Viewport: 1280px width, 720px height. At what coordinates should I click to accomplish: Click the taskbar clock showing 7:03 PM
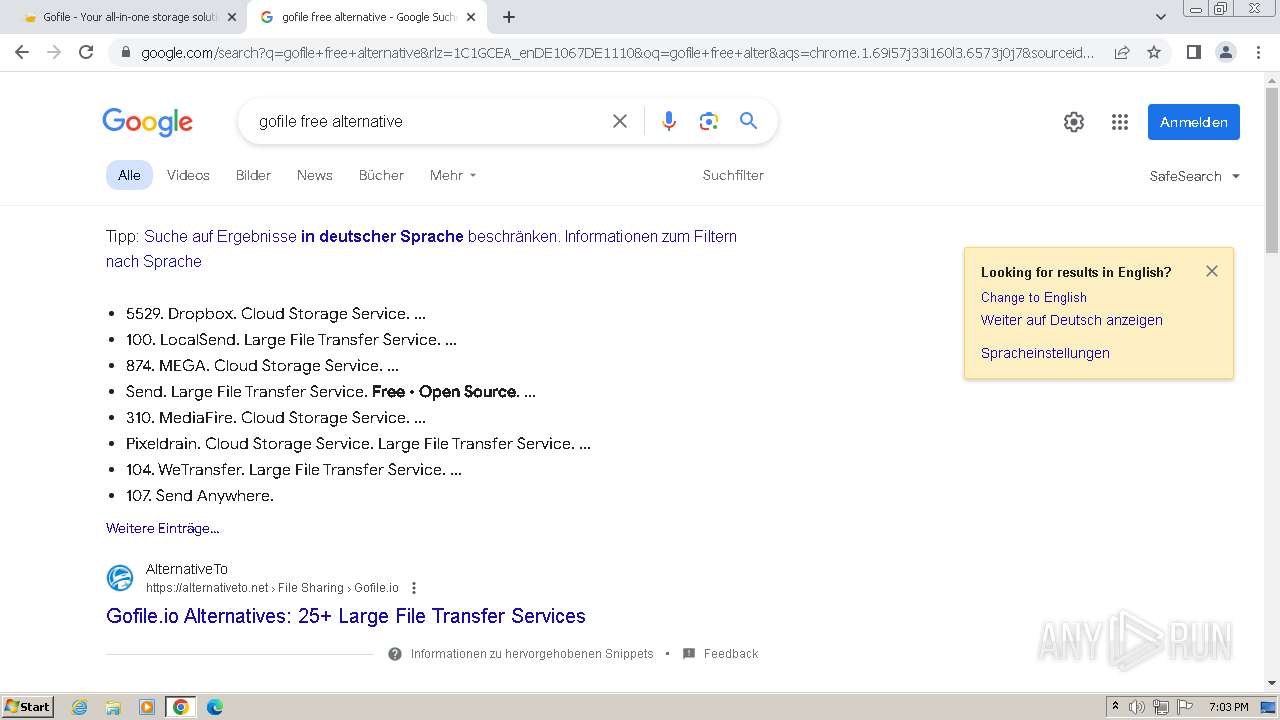coord(1228,707)
